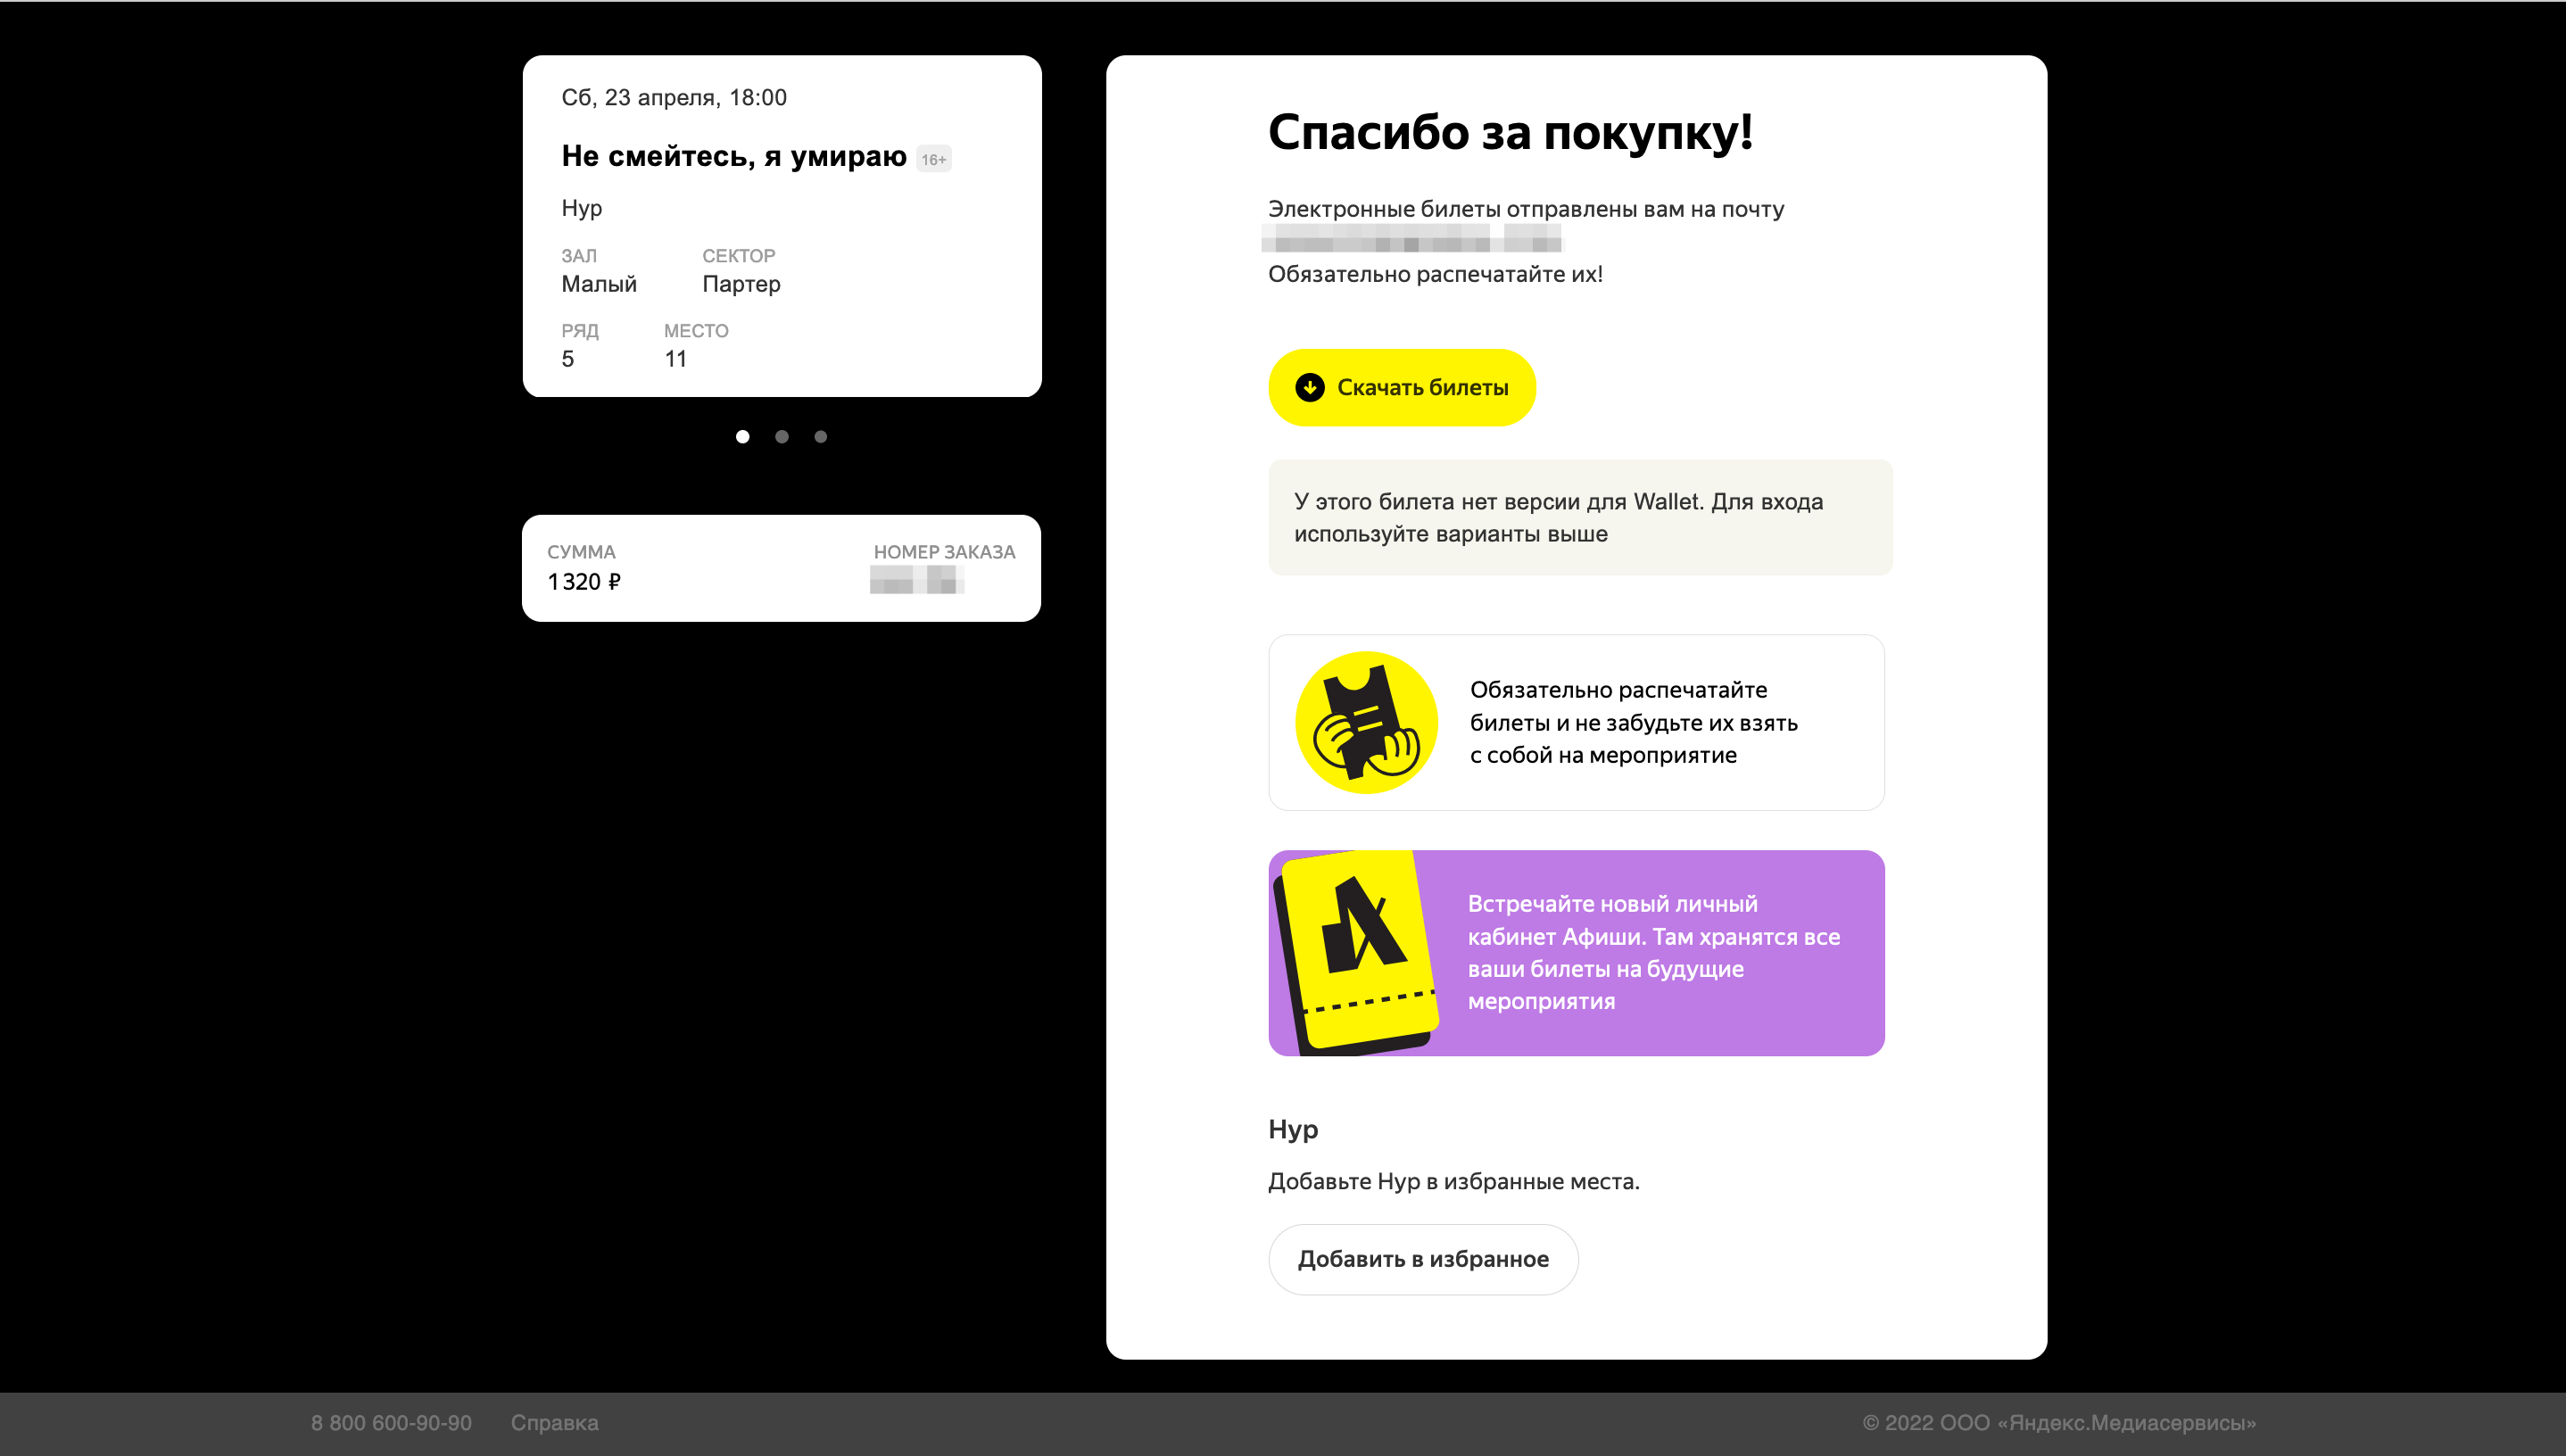Click Добавить в избранное button
2566x1456 pixels.
pyautogui.click(x=1422, y=1259)
